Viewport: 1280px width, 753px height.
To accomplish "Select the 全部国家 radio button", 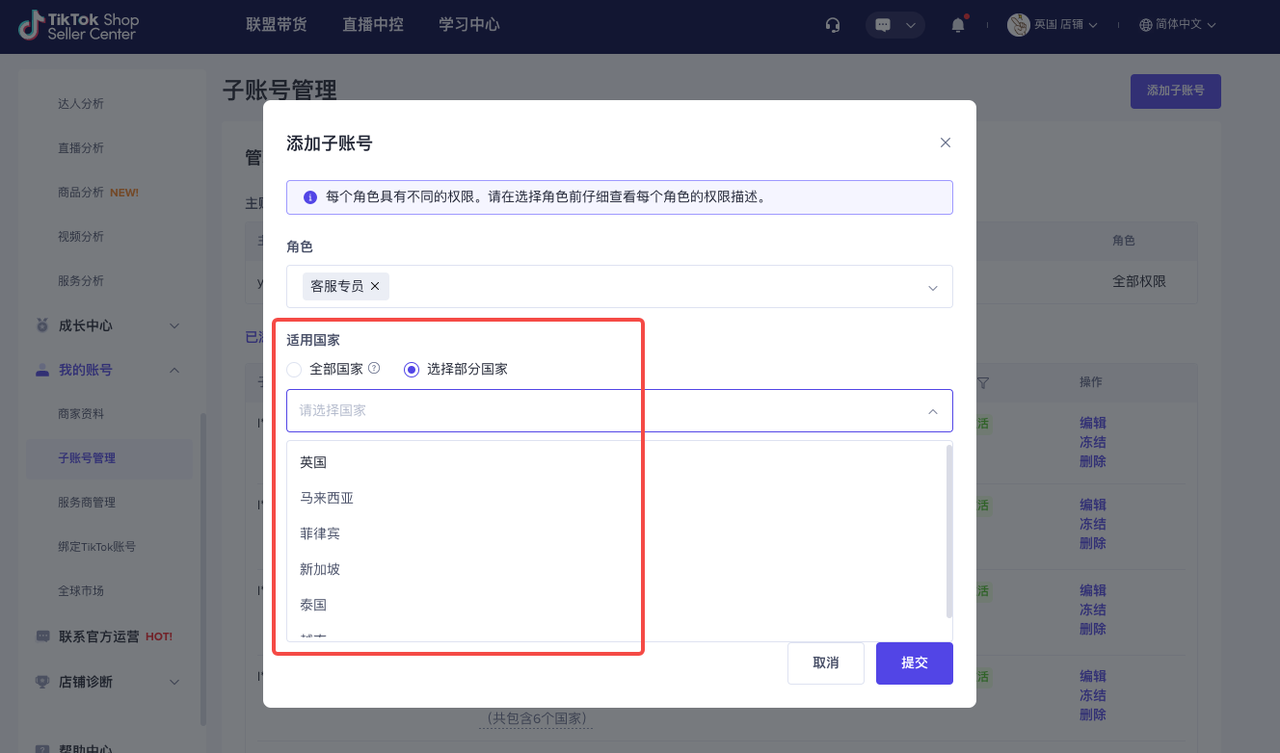I will point(294,370).
